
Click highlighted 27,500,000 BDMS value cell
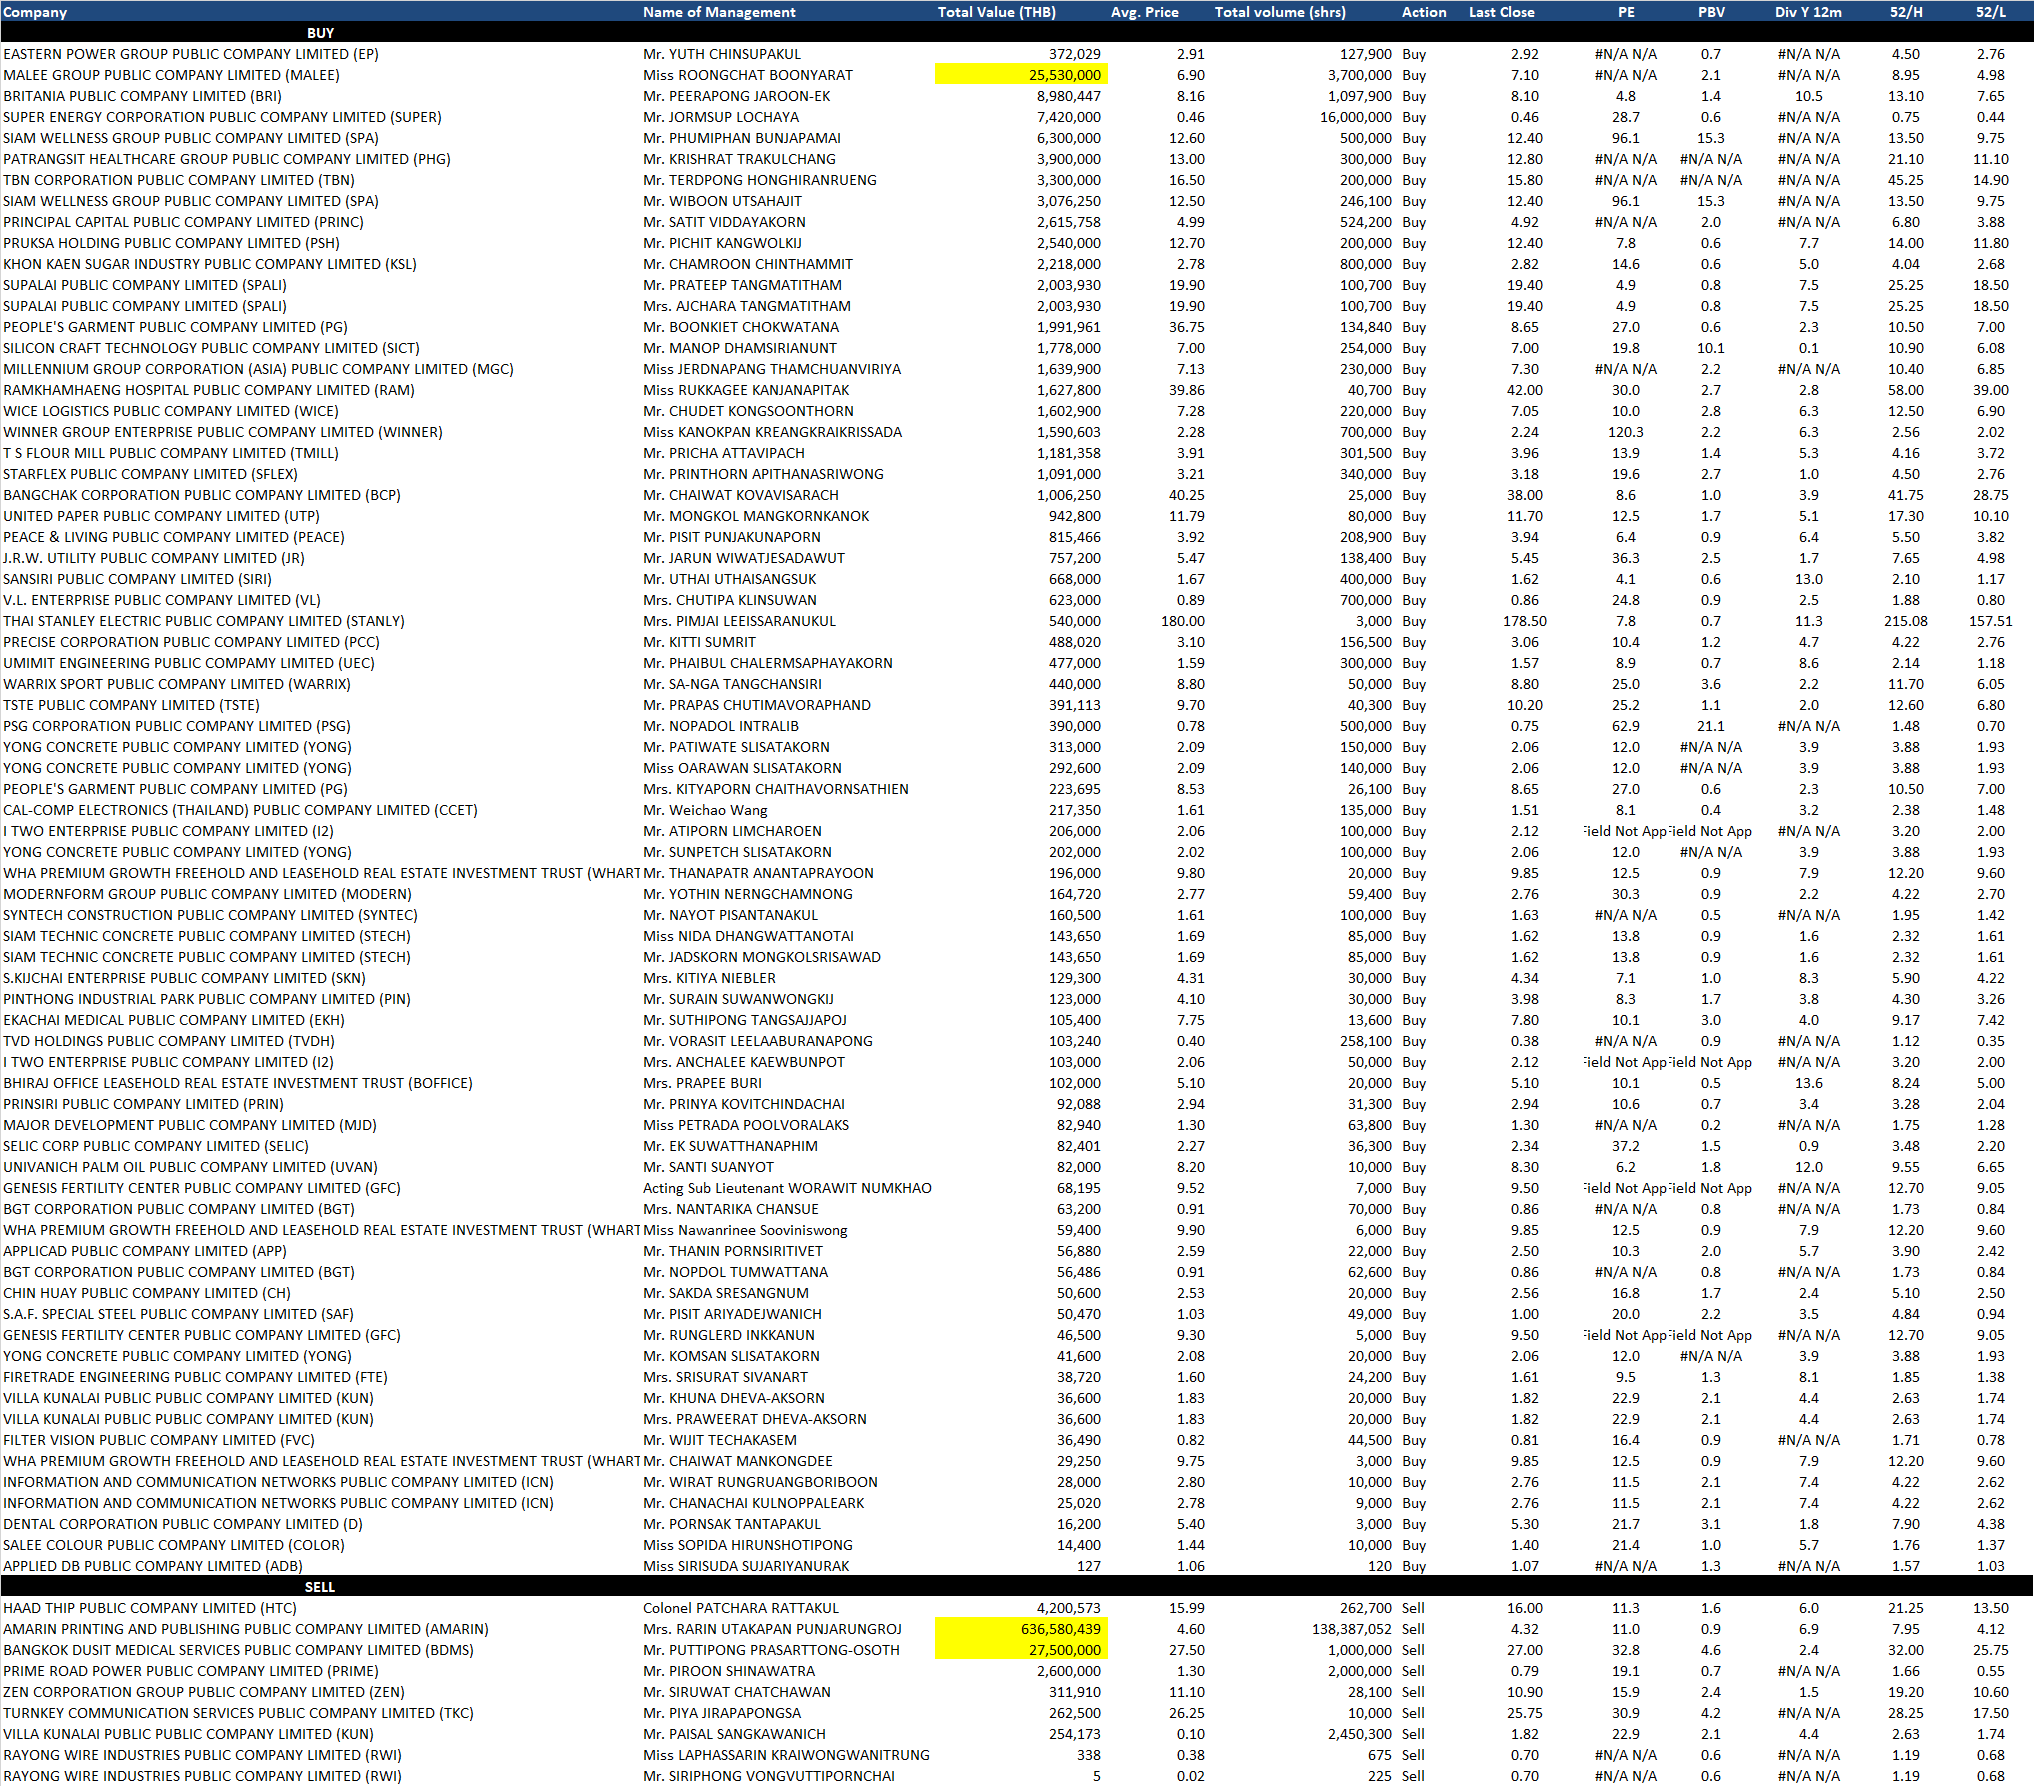pyautogui.click(x=1022, y=1650)
